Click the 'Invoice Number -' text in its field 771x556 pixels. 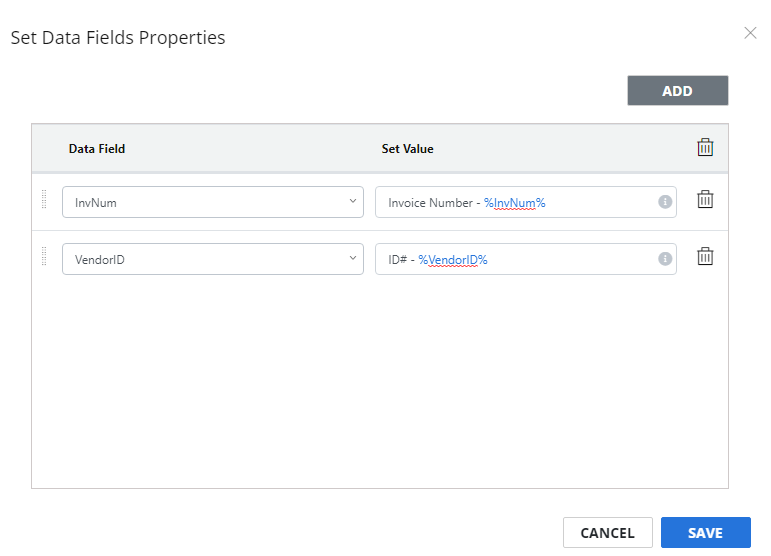coord(434,203)
